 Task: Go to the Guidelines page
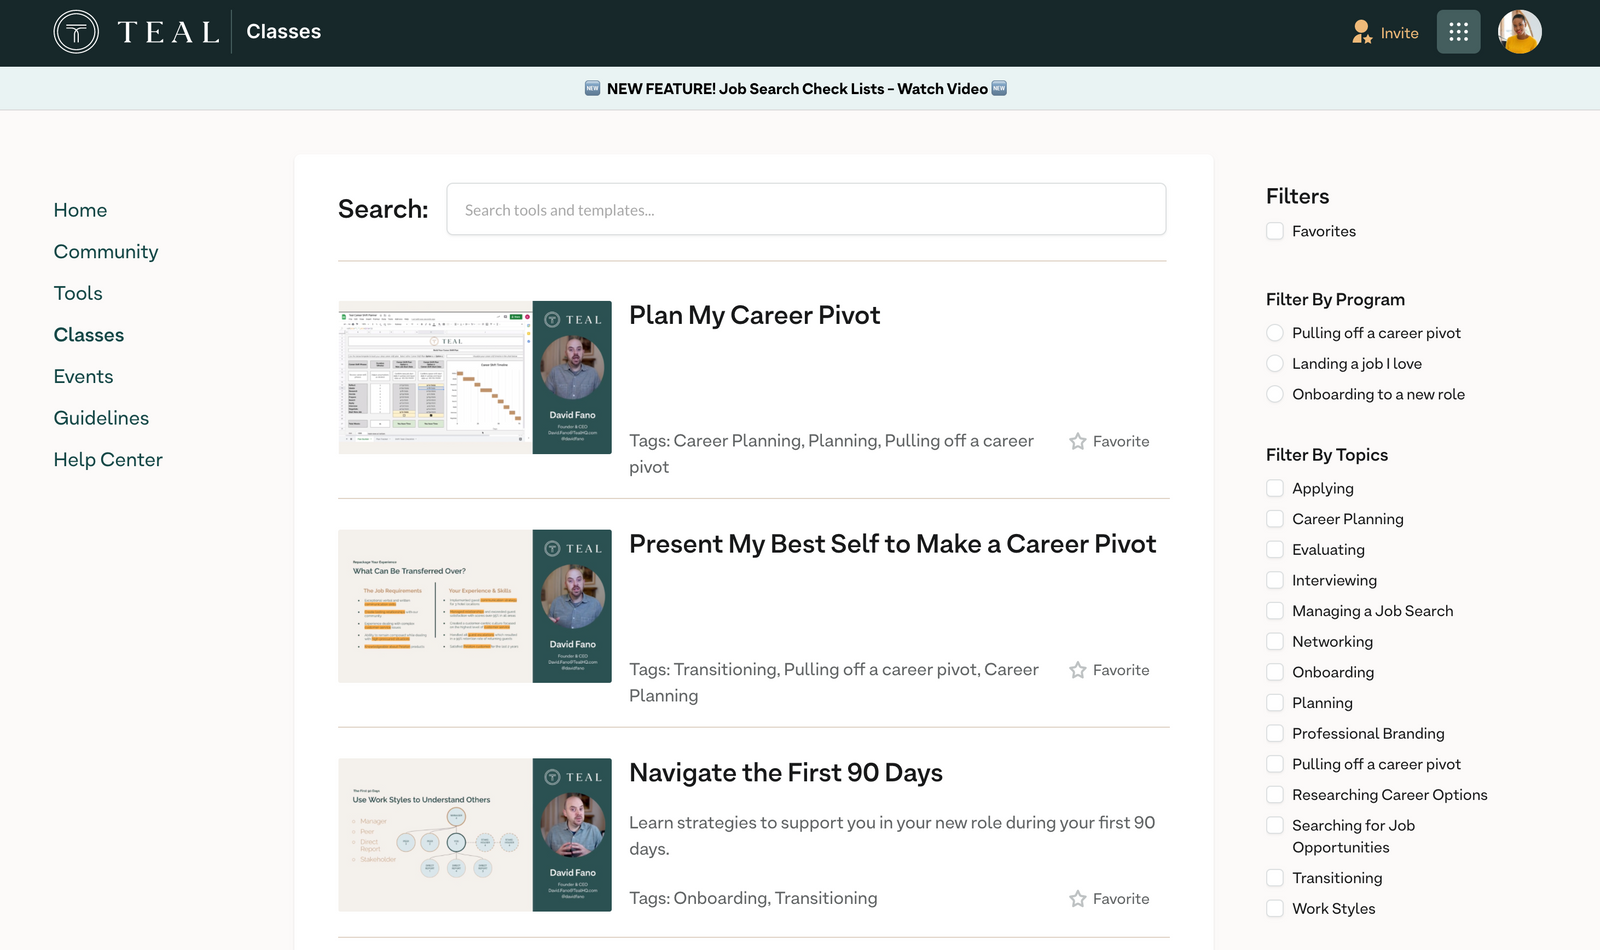[101, 417]
